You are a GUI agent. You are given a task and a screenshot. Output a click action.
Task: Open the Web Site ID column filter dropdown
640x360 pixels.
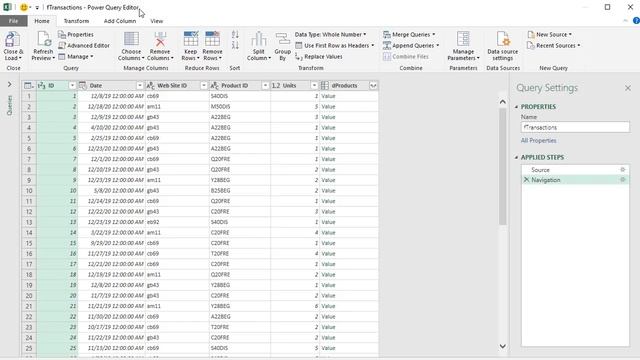pyautogui.click(x=204, y=85)
